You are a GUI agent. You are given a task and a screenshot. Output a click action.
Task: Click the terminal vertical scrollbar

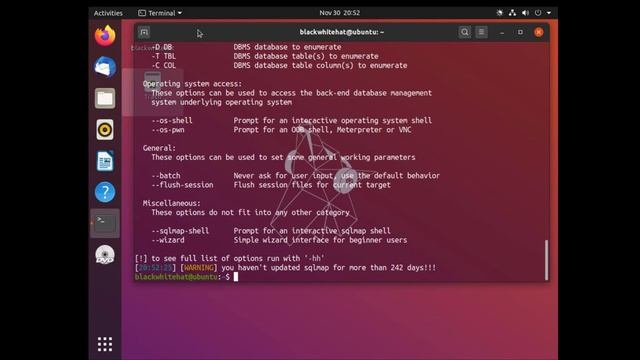[546, 260]
